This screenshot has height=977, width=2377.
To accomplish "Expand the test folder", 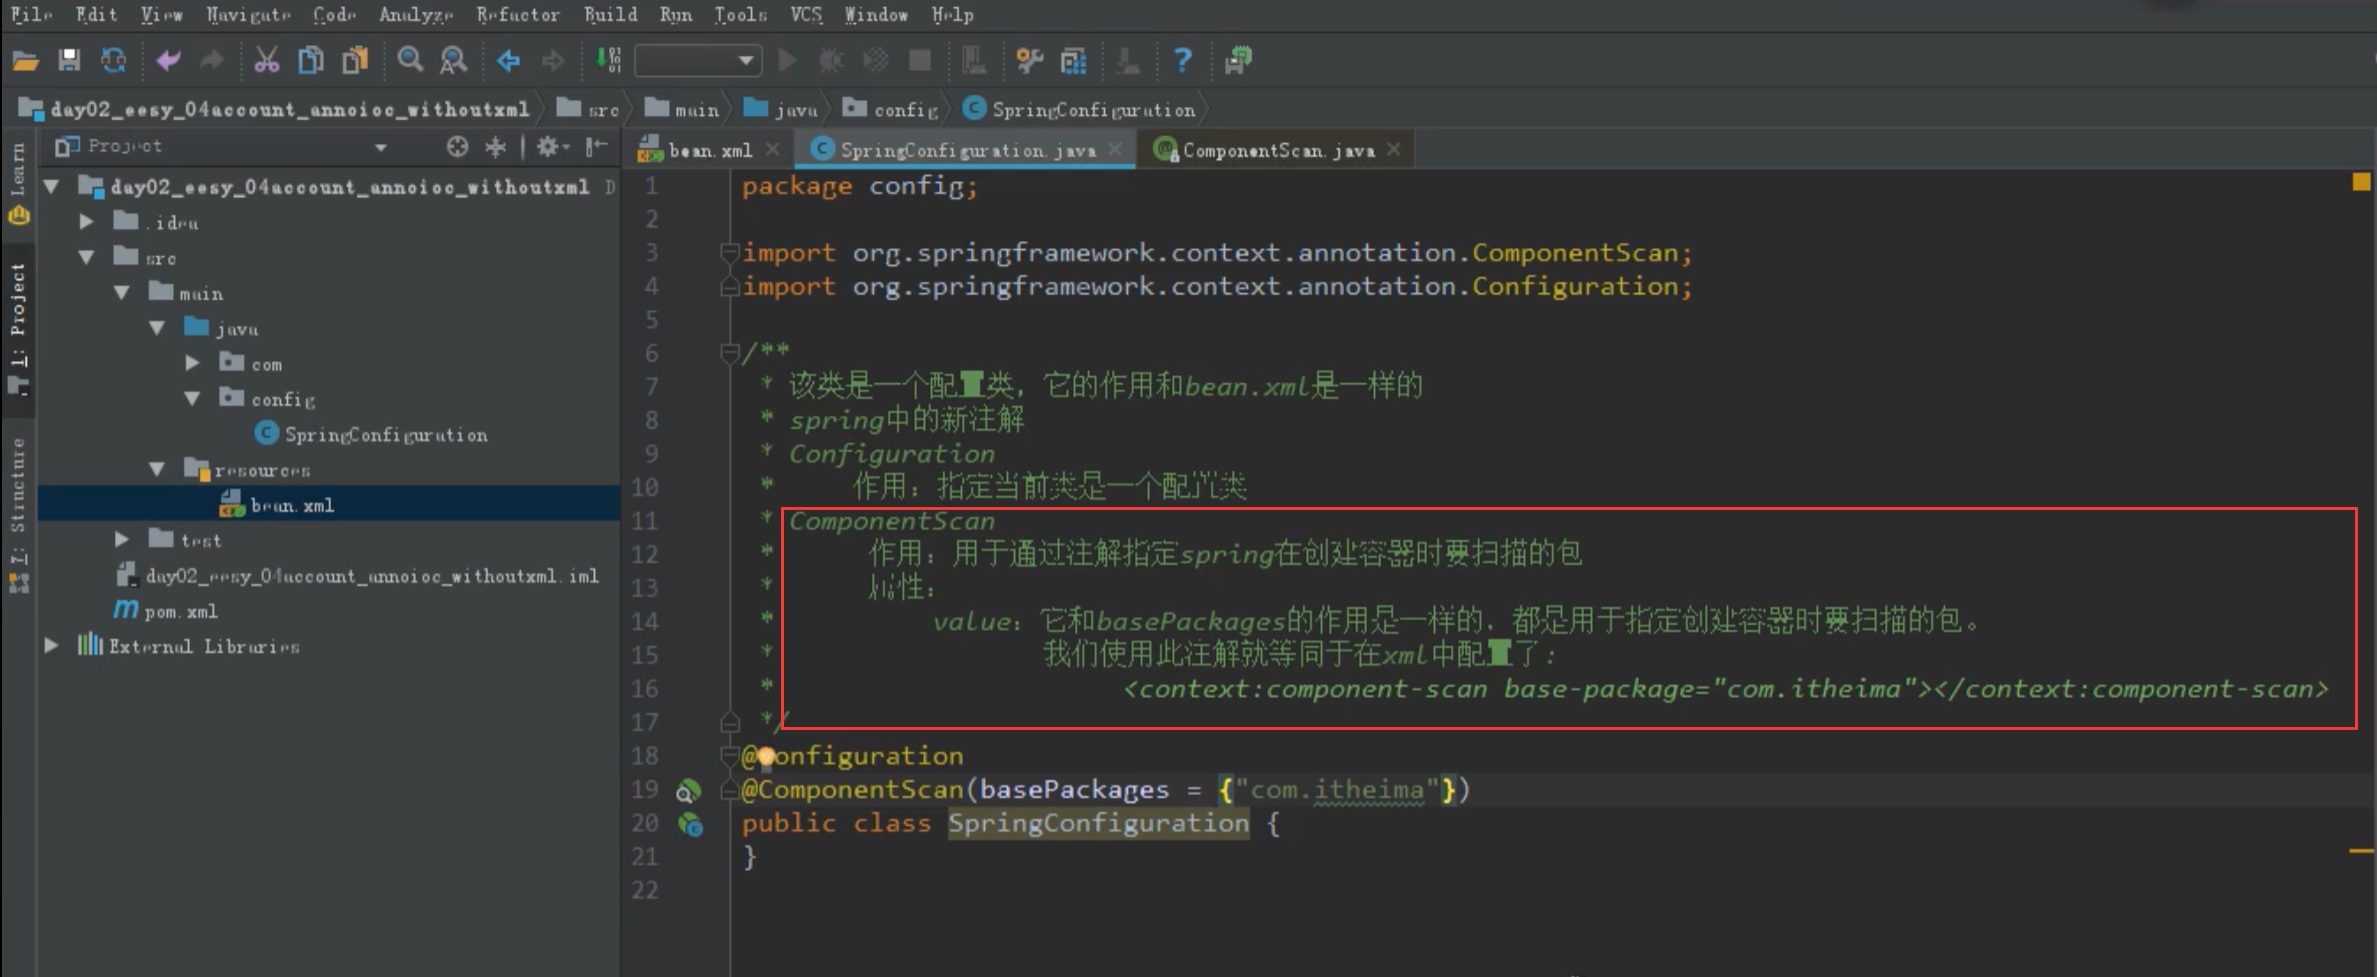I will 122,539.
